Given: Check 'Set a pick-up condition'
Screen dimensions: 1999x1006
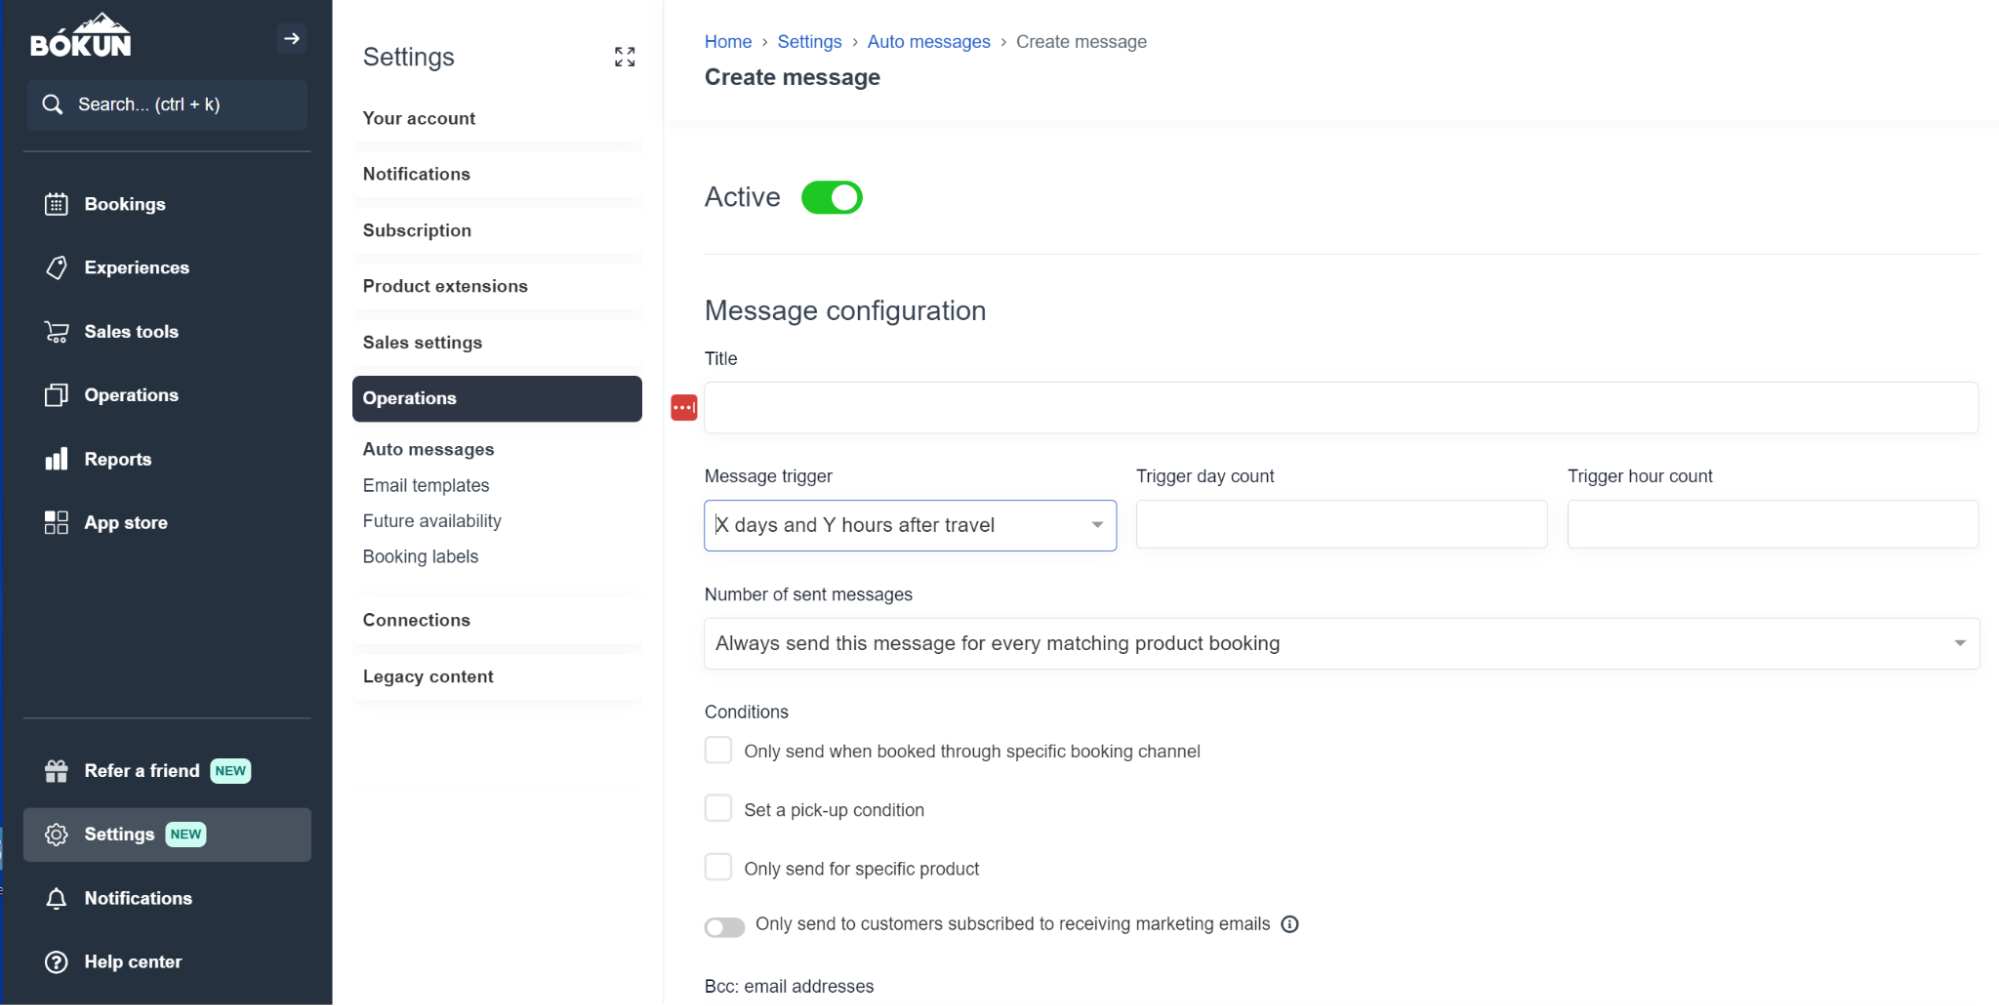Looking at the screenshot, I should click(x=718, y=808).
